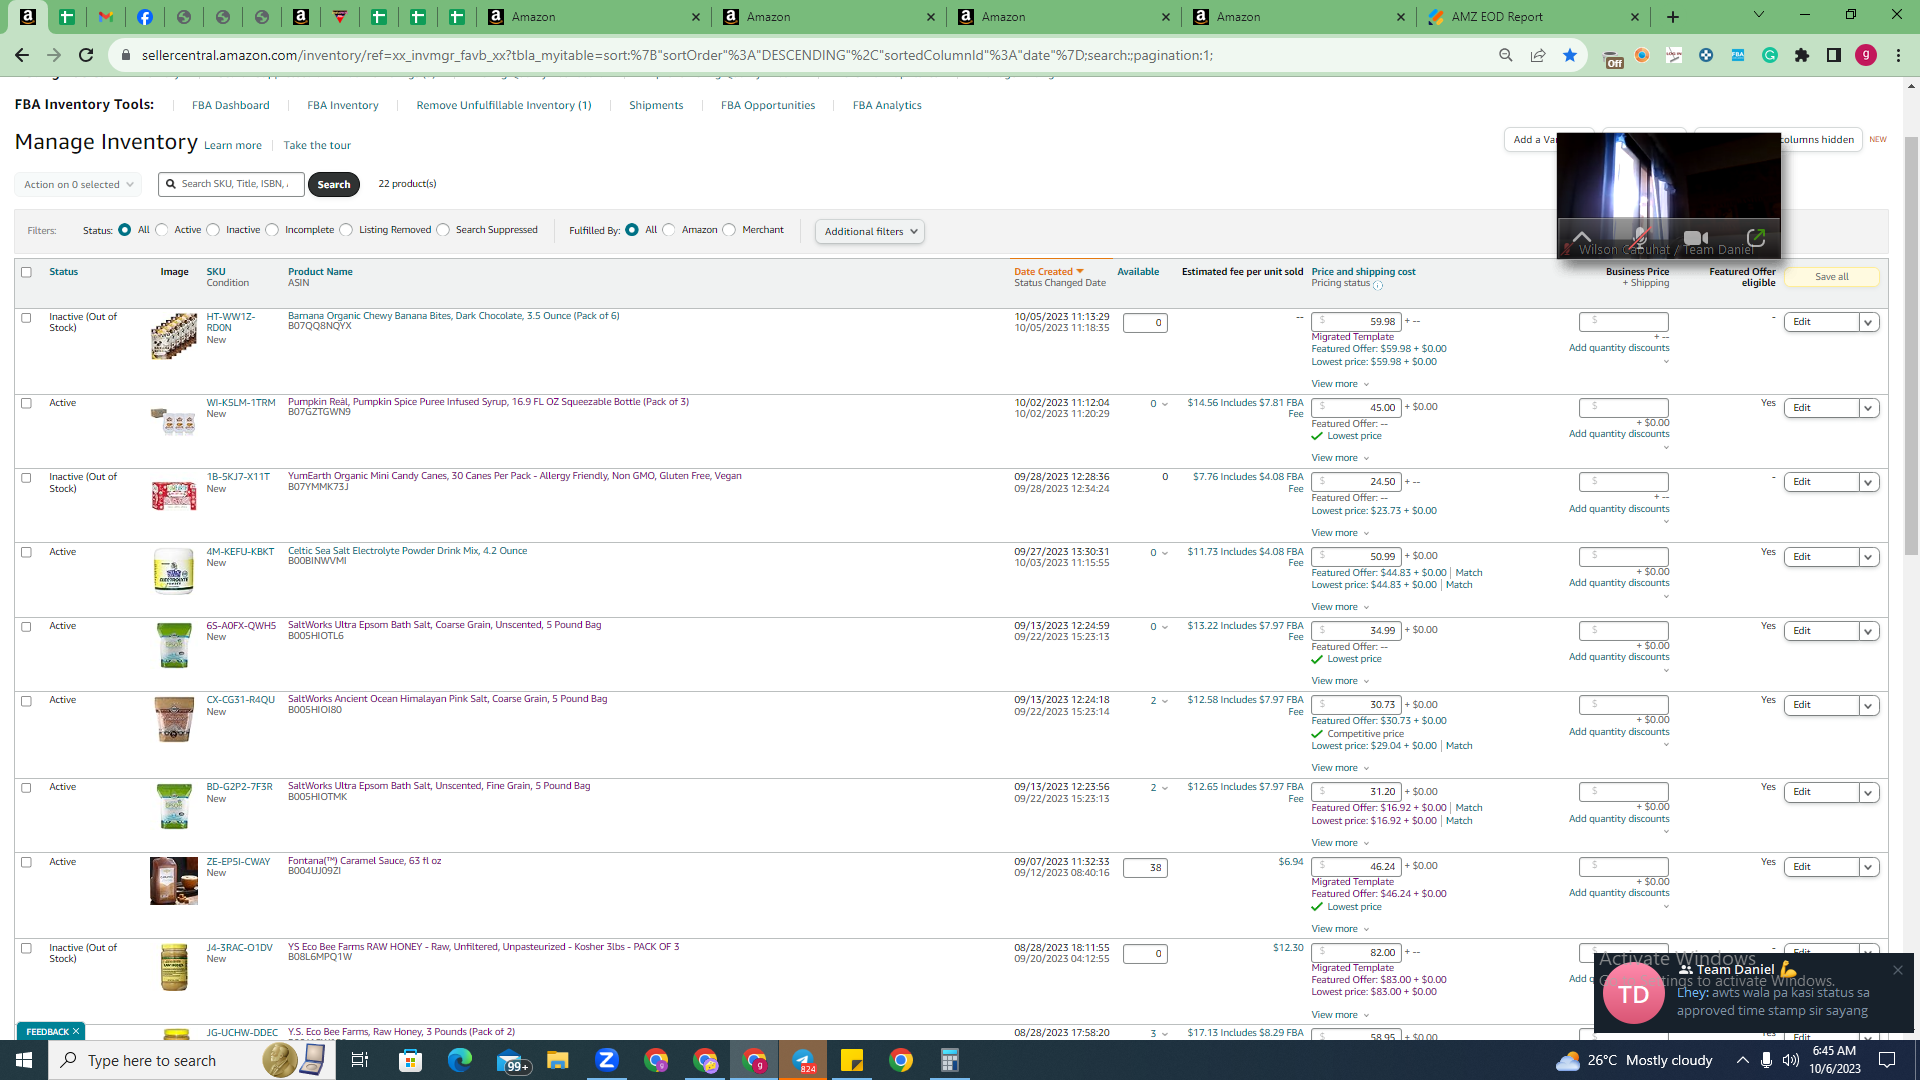The height and width of the screenshot is (1080, 1920).
Task: Launch Microsoft Store from the taskbar
Action: tap(411, 1060)
